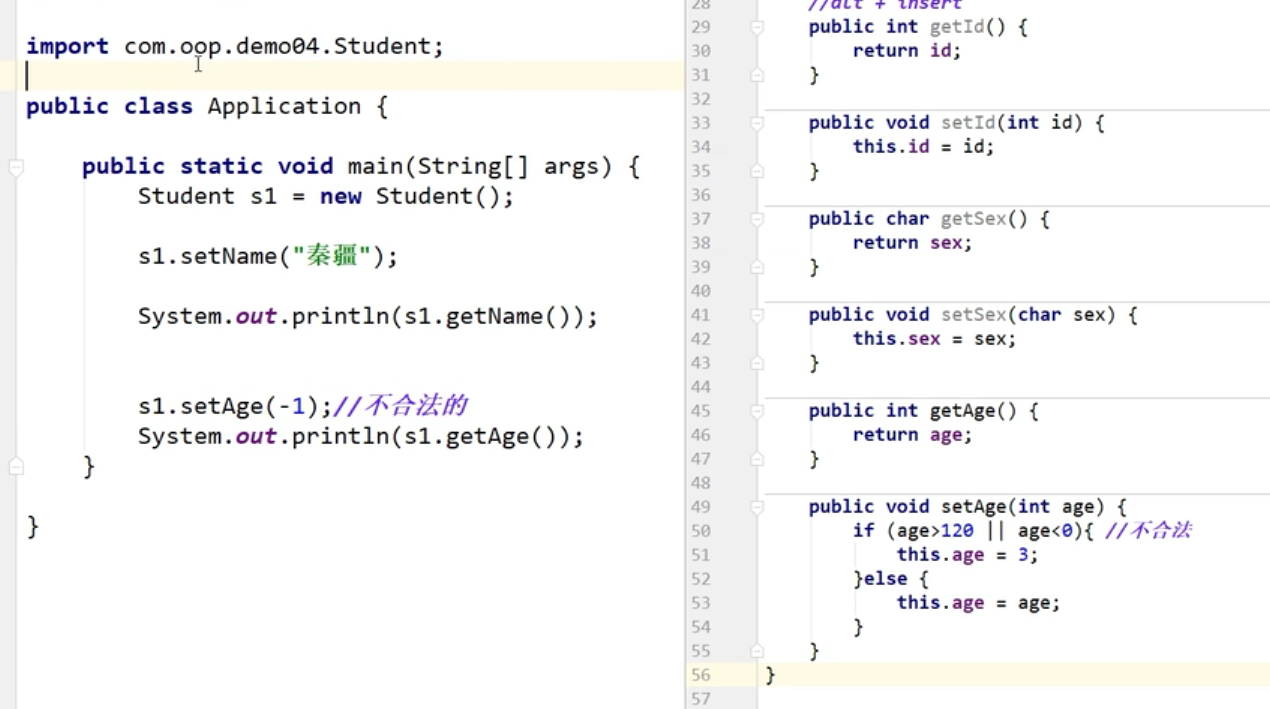Viewport: 1270px width, 709px height.
Task: Click the }else { line
Action: coord(891,579)
